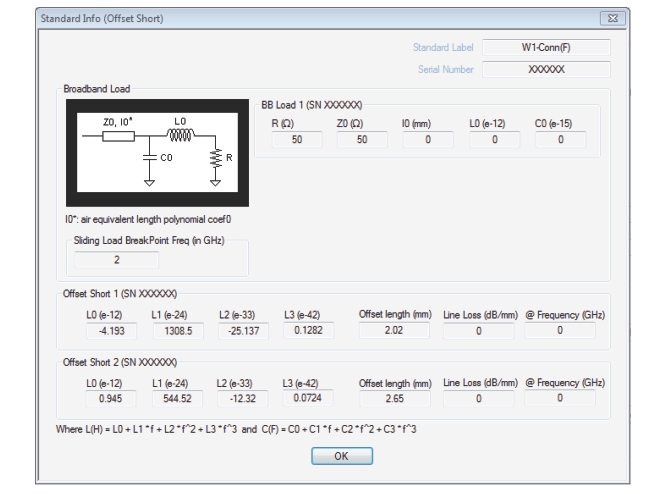Click the BB Load Z0 (Ω) field
Viewport: 665px width, 494px height.
point(363,140)
